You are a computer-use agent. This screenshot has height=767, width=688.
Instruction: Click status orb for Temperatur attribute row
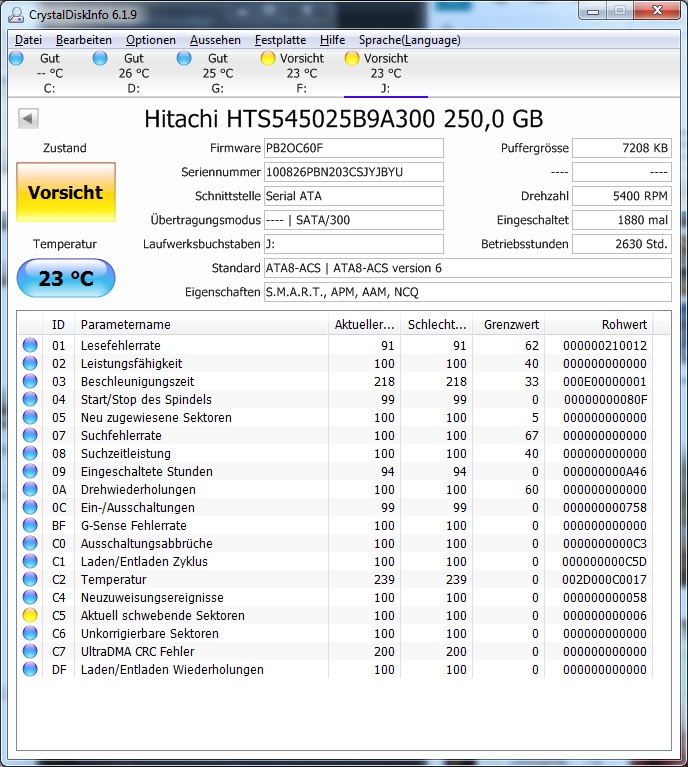pyautogui.click(x=30, y=580)
